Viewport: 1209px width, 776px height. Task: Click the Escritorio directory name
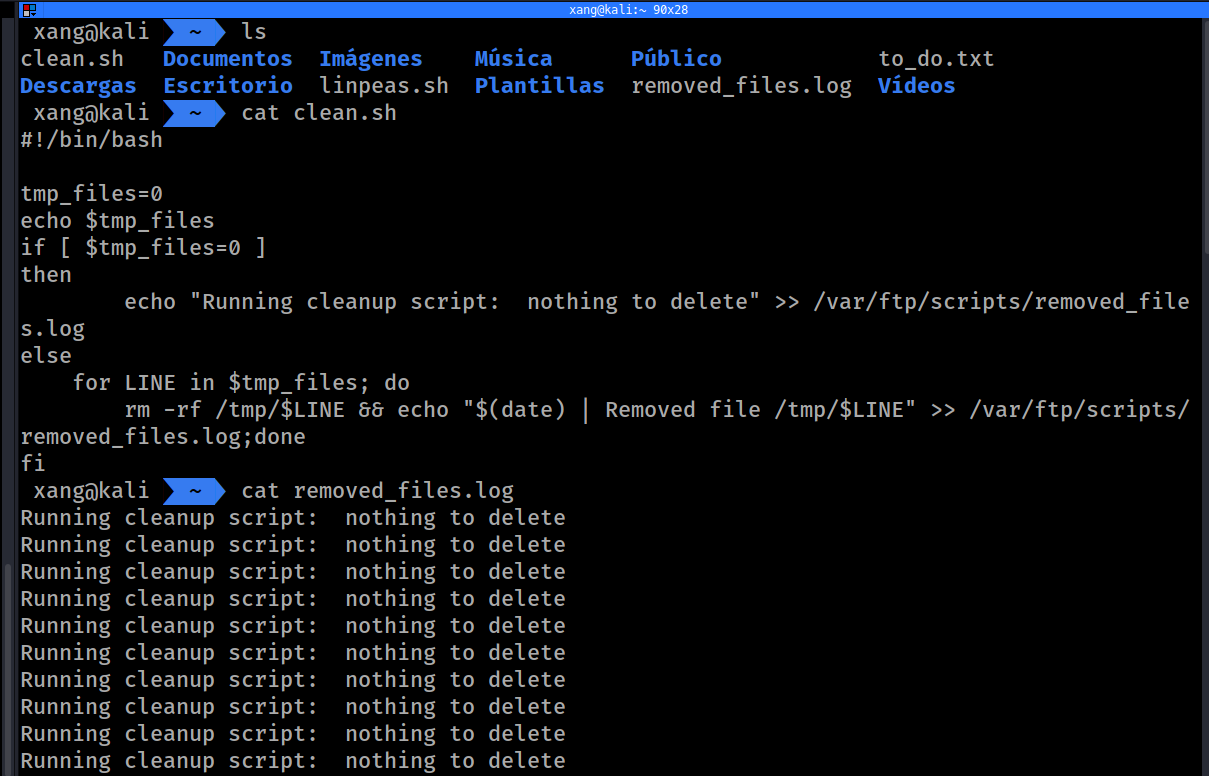(227, 86)
